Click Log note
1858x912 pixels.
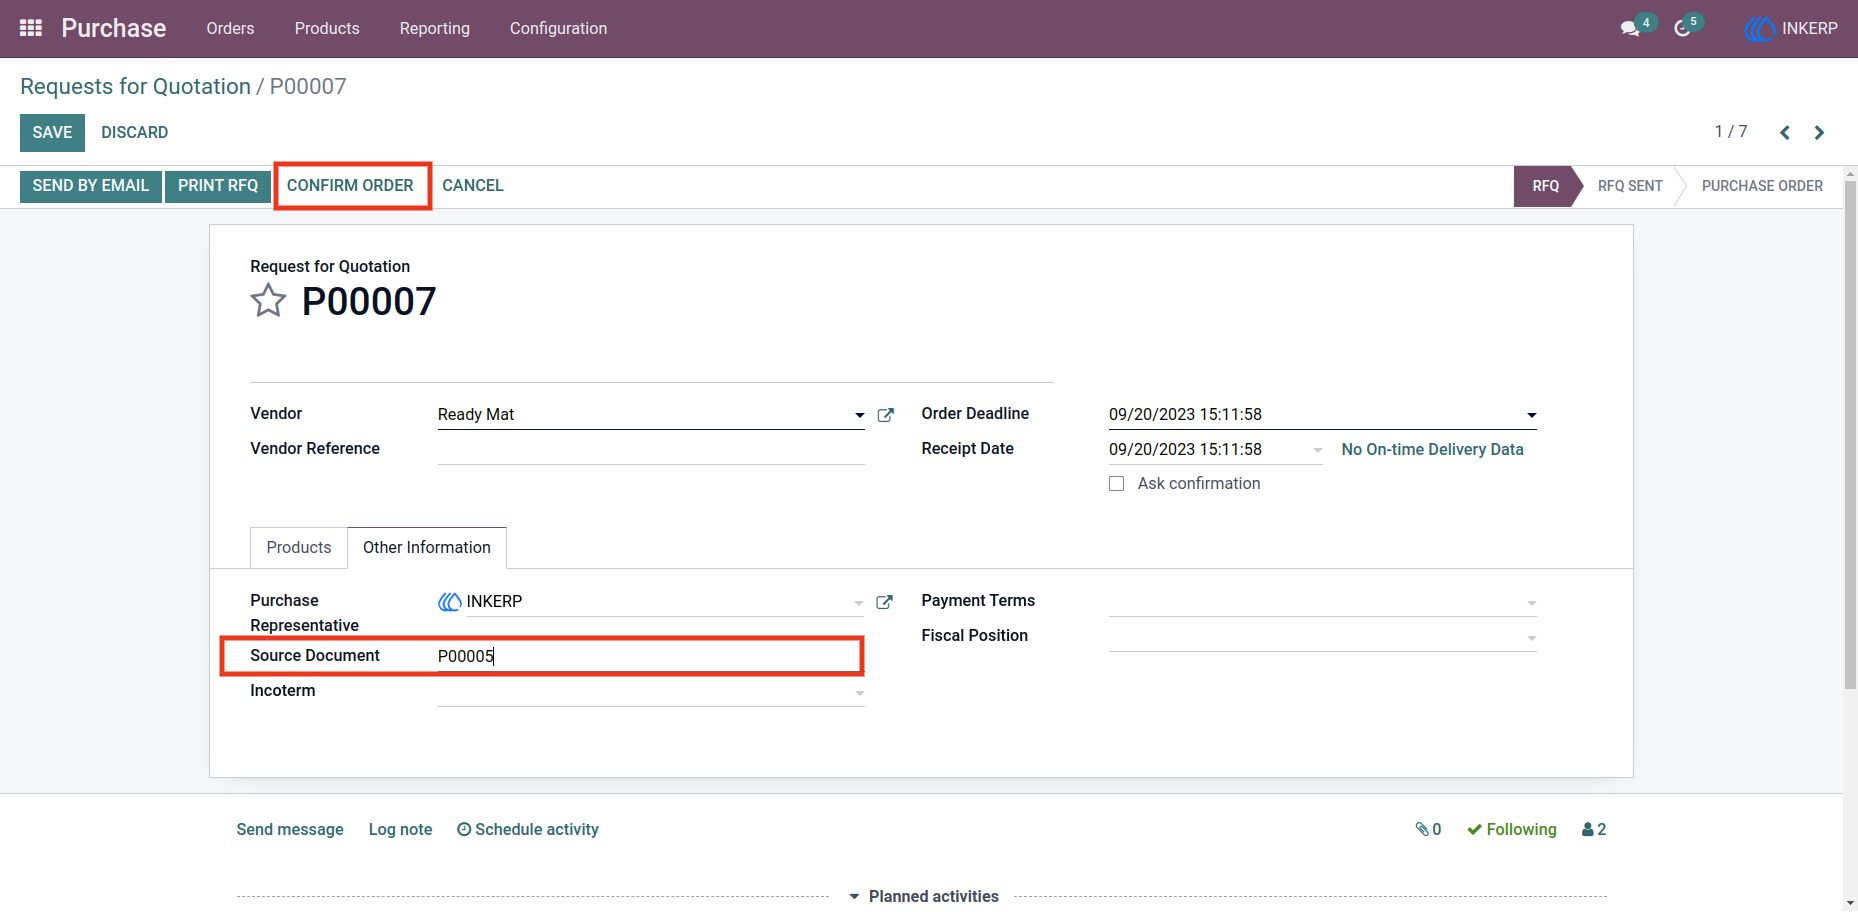400,829
